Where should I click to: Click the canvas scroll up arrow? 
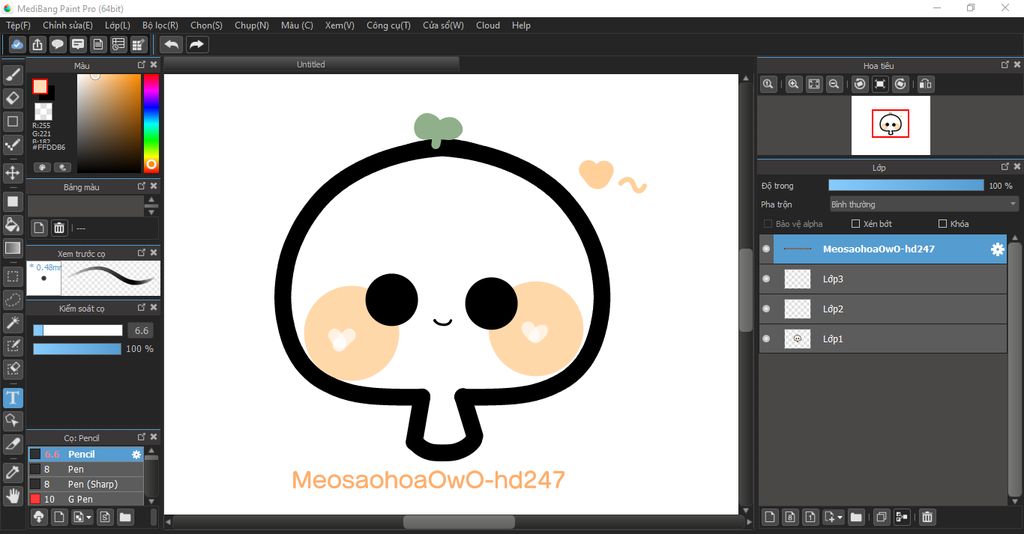(x=746, y=78)
